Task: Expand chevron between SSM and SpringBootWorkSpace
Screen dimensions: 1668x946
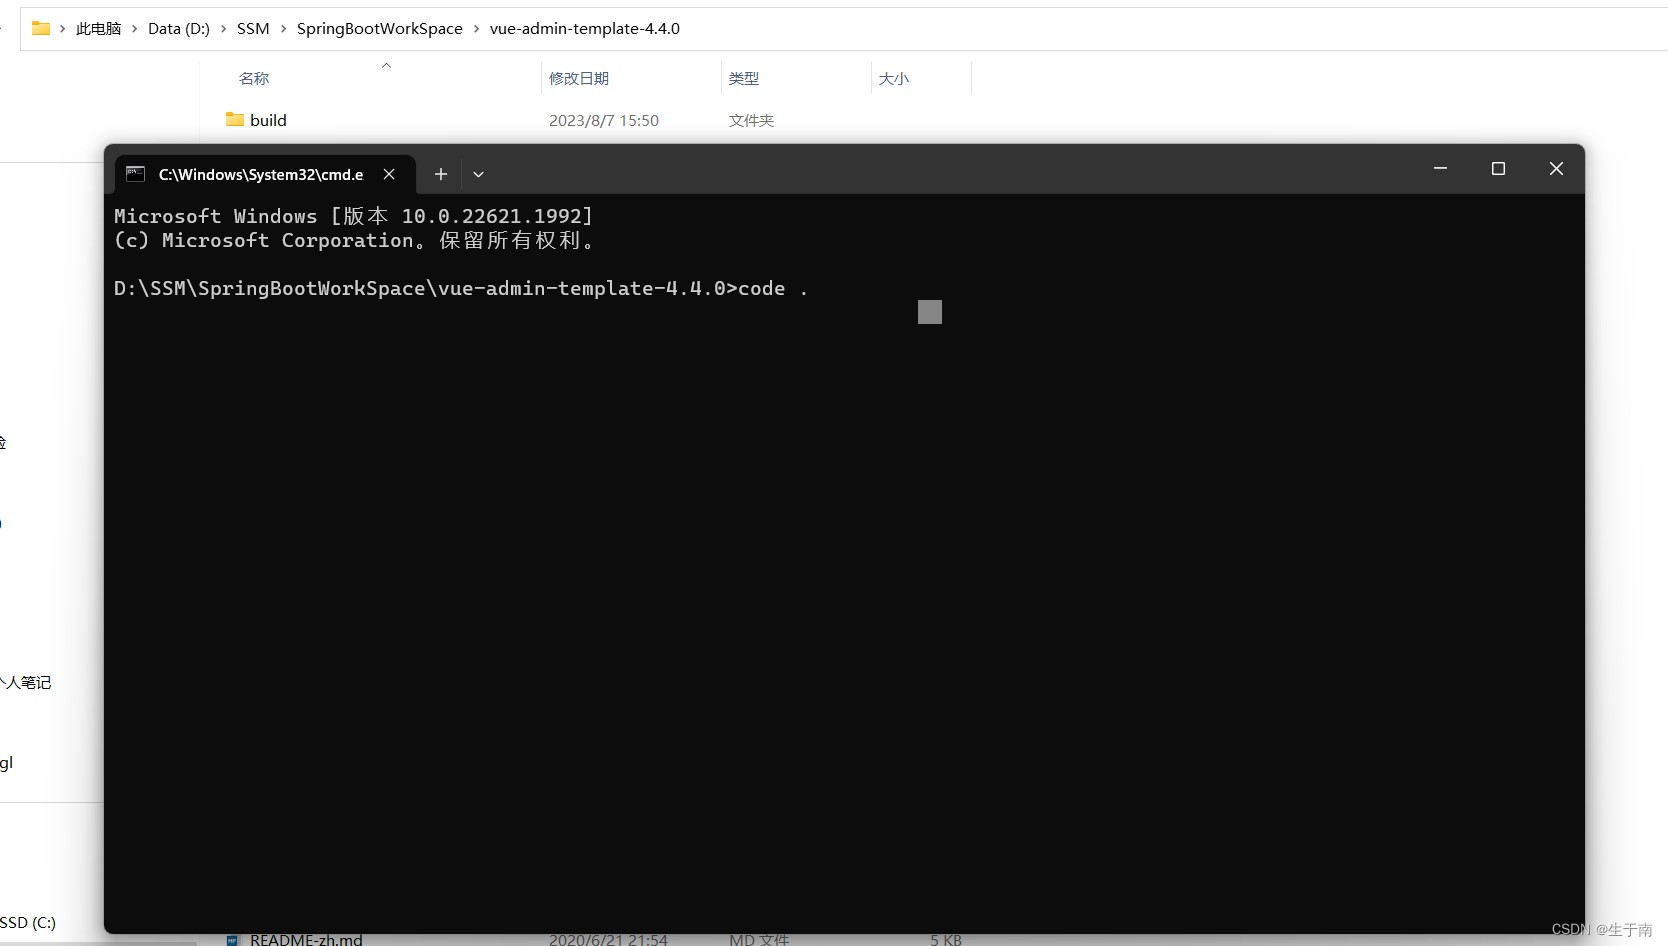Action: point(284,28)
